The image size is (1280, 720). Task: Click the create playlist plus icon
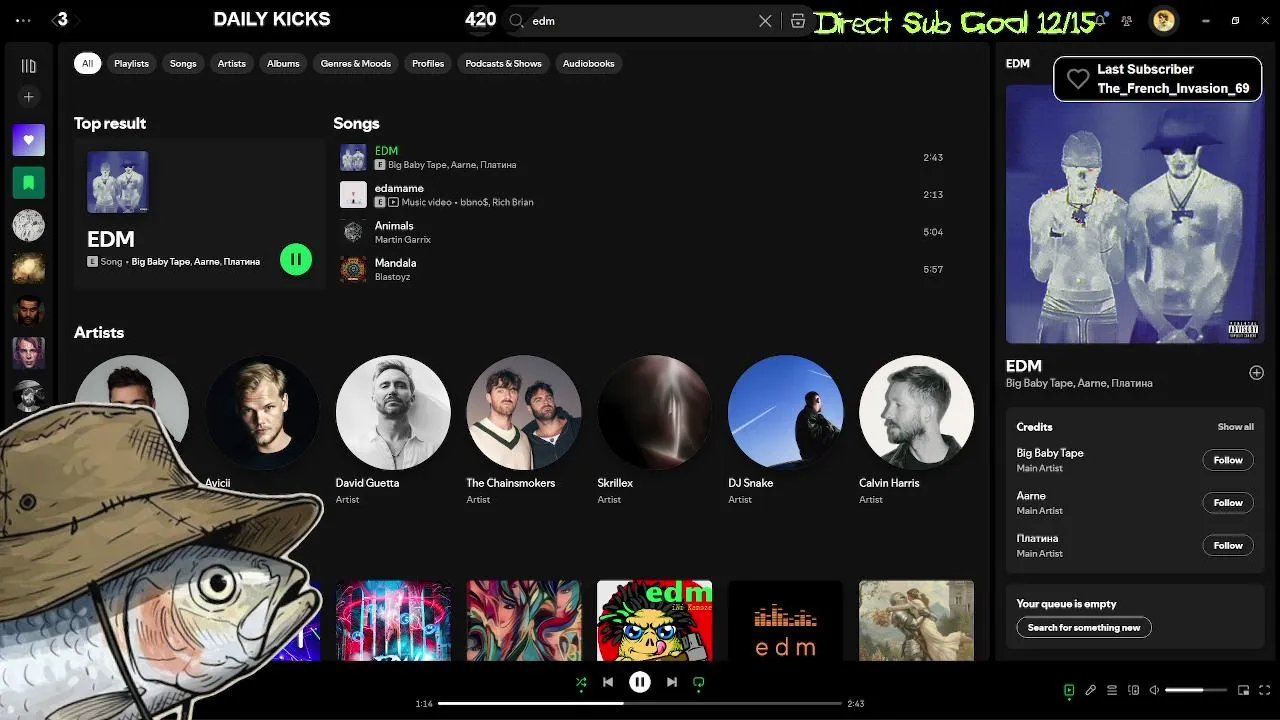(x=28, y=97)
